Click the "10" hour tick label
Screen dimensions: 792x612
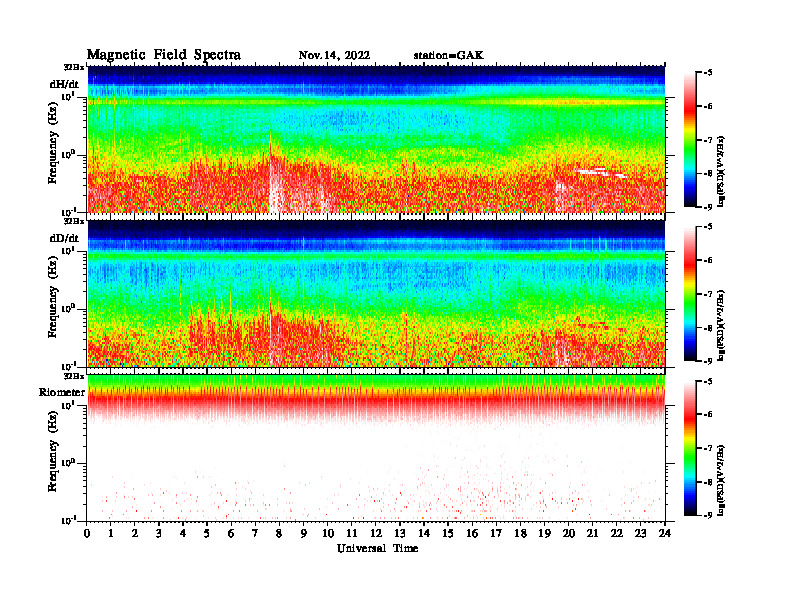click(327, 534)
